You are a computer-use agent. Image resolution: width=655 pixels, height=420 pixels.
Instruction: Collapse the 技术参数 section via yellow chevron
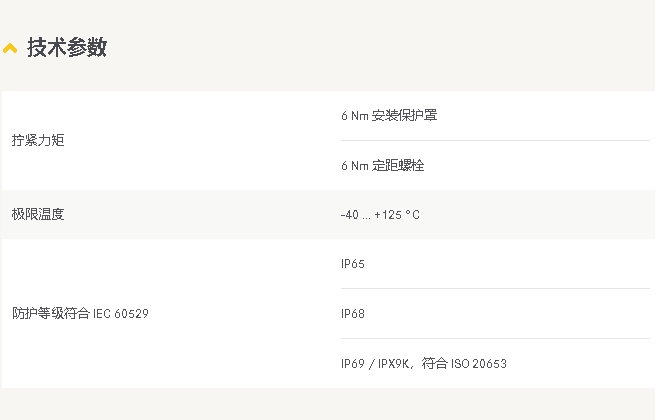coord(10,48)
